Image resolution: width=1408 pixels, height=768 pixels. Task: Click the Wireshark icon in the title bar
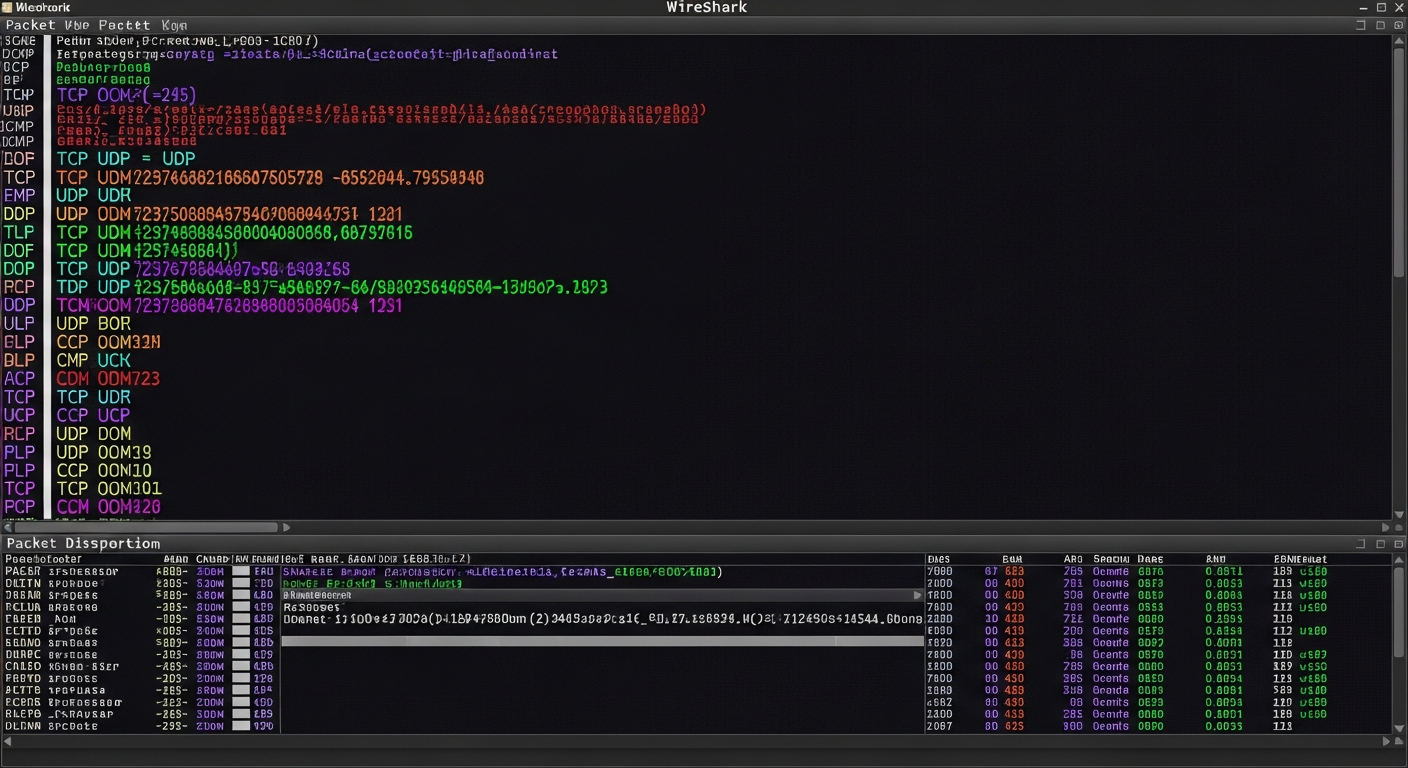coord(9,7)
